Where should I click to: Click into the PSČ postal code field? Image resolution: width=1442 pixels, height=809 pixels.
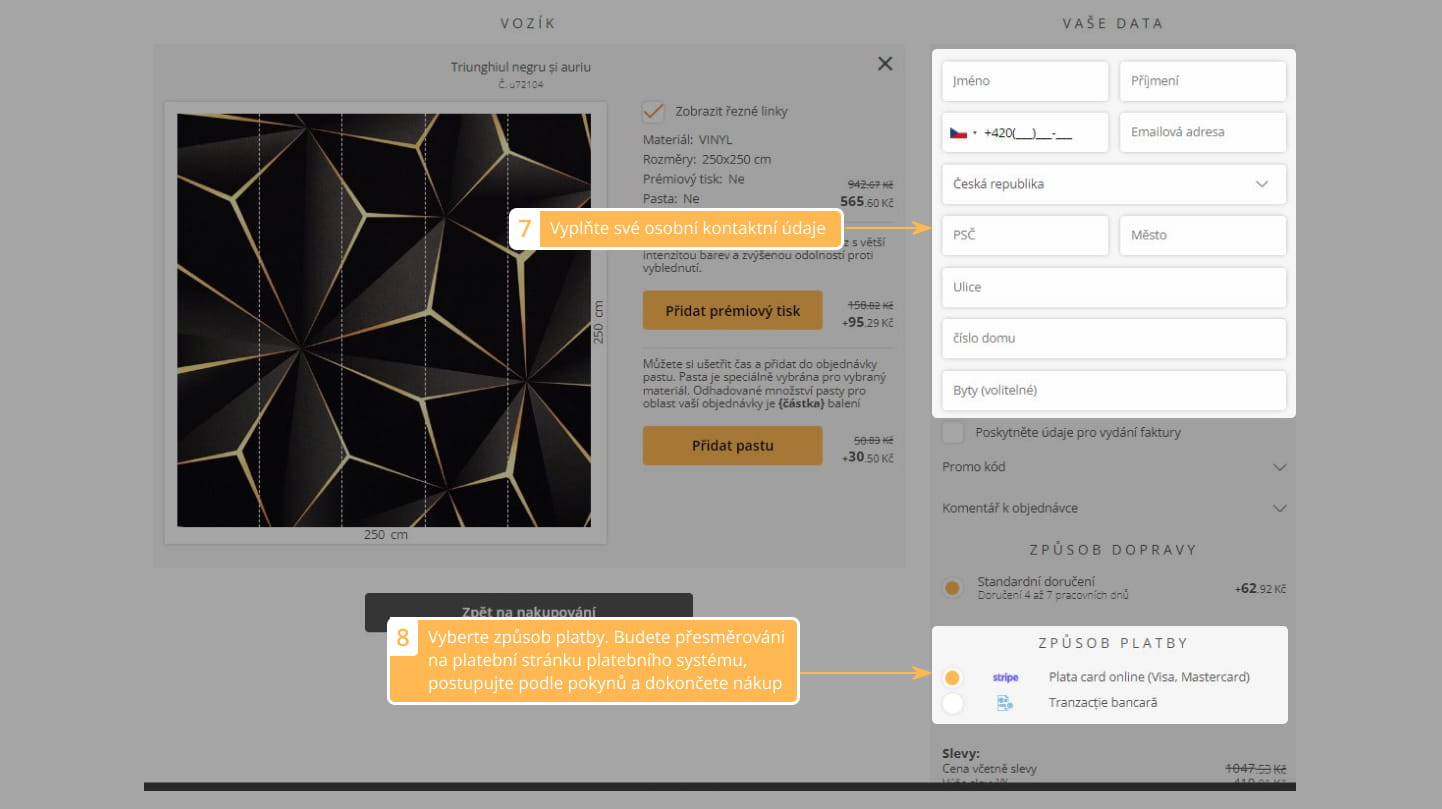[x=1024, y=235]
